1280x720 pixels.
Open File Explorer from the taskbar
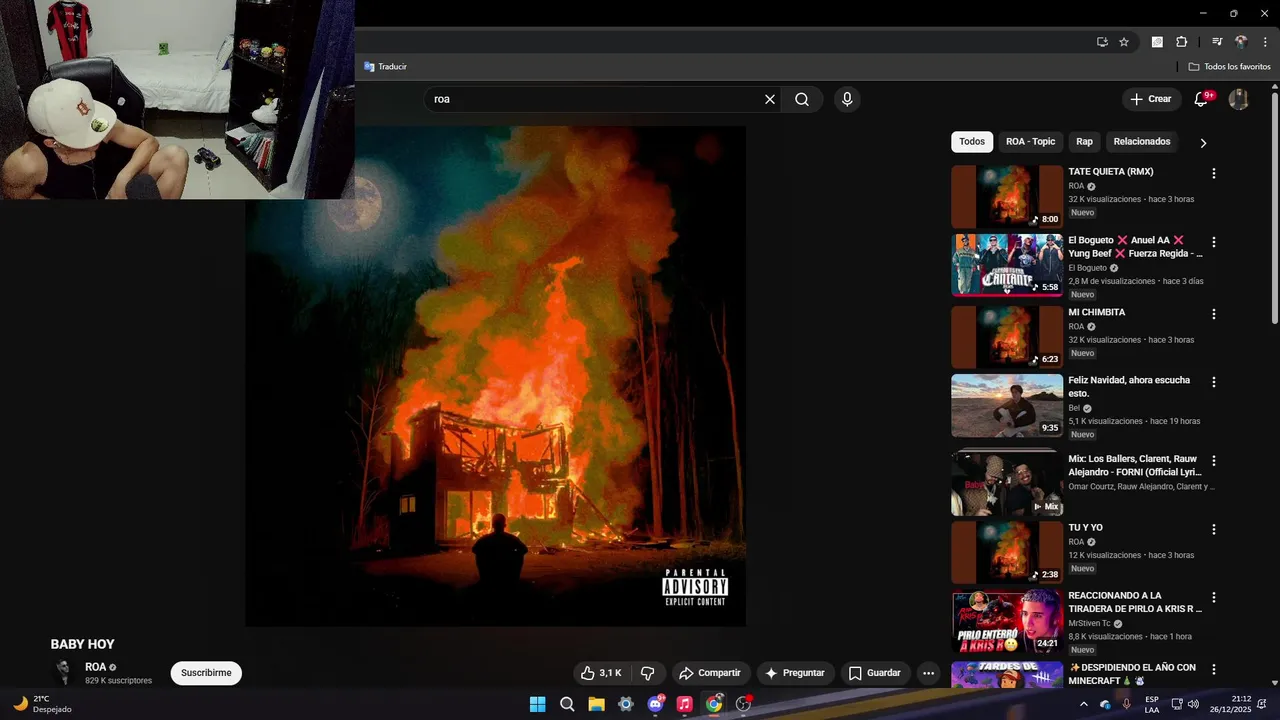pyautogui.click(x=596, y=704)
